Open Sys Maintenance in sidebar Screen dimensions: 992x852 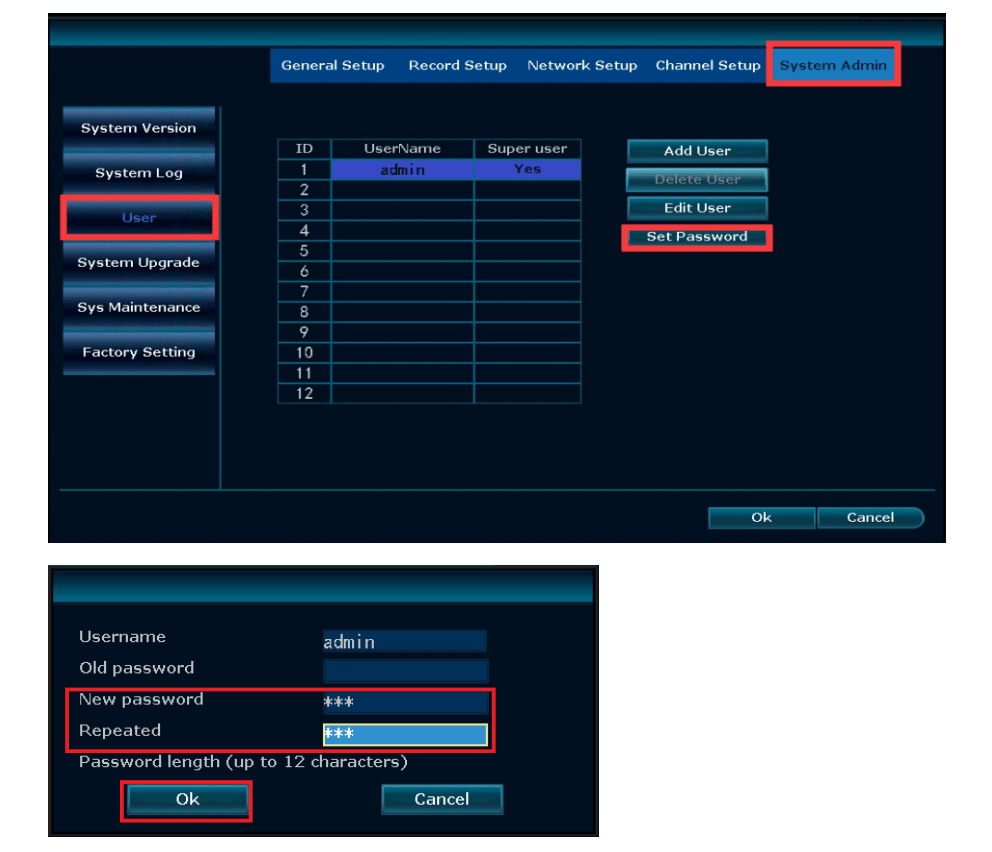pyautogui.click(x=139, y=308)
